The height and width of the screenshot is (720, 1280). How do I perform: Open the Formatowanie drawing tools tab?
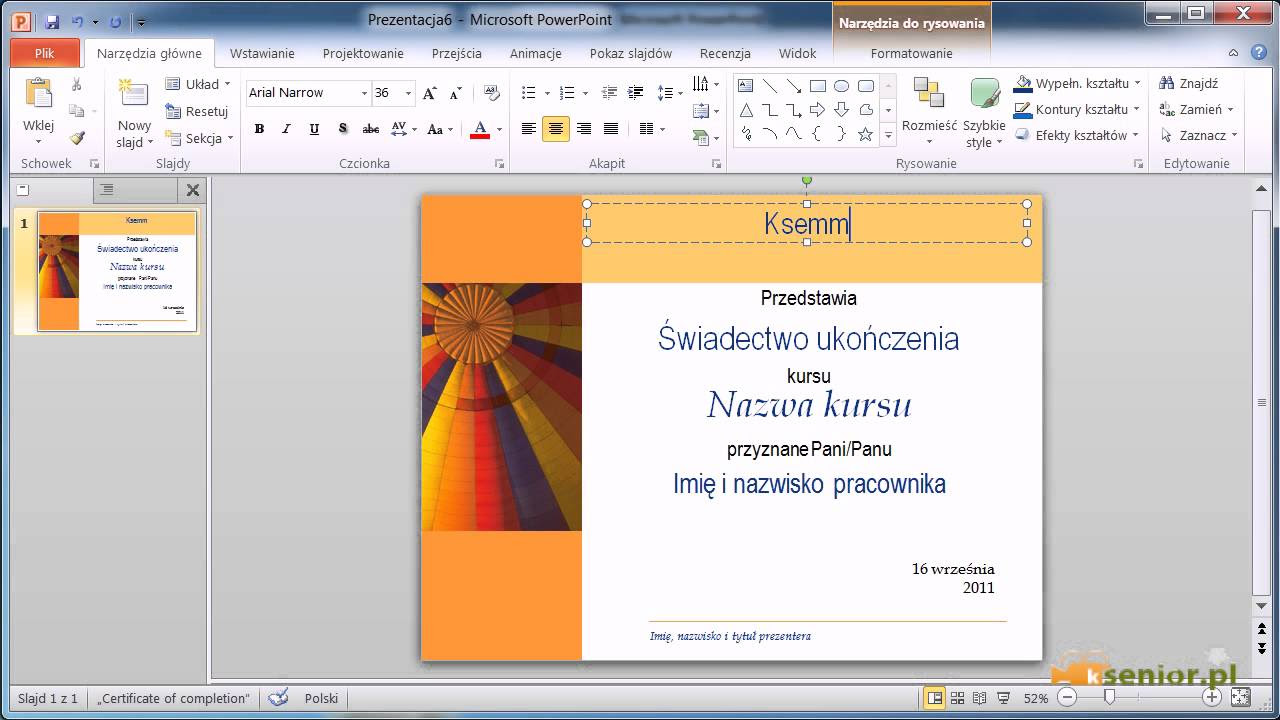[911, 53]
